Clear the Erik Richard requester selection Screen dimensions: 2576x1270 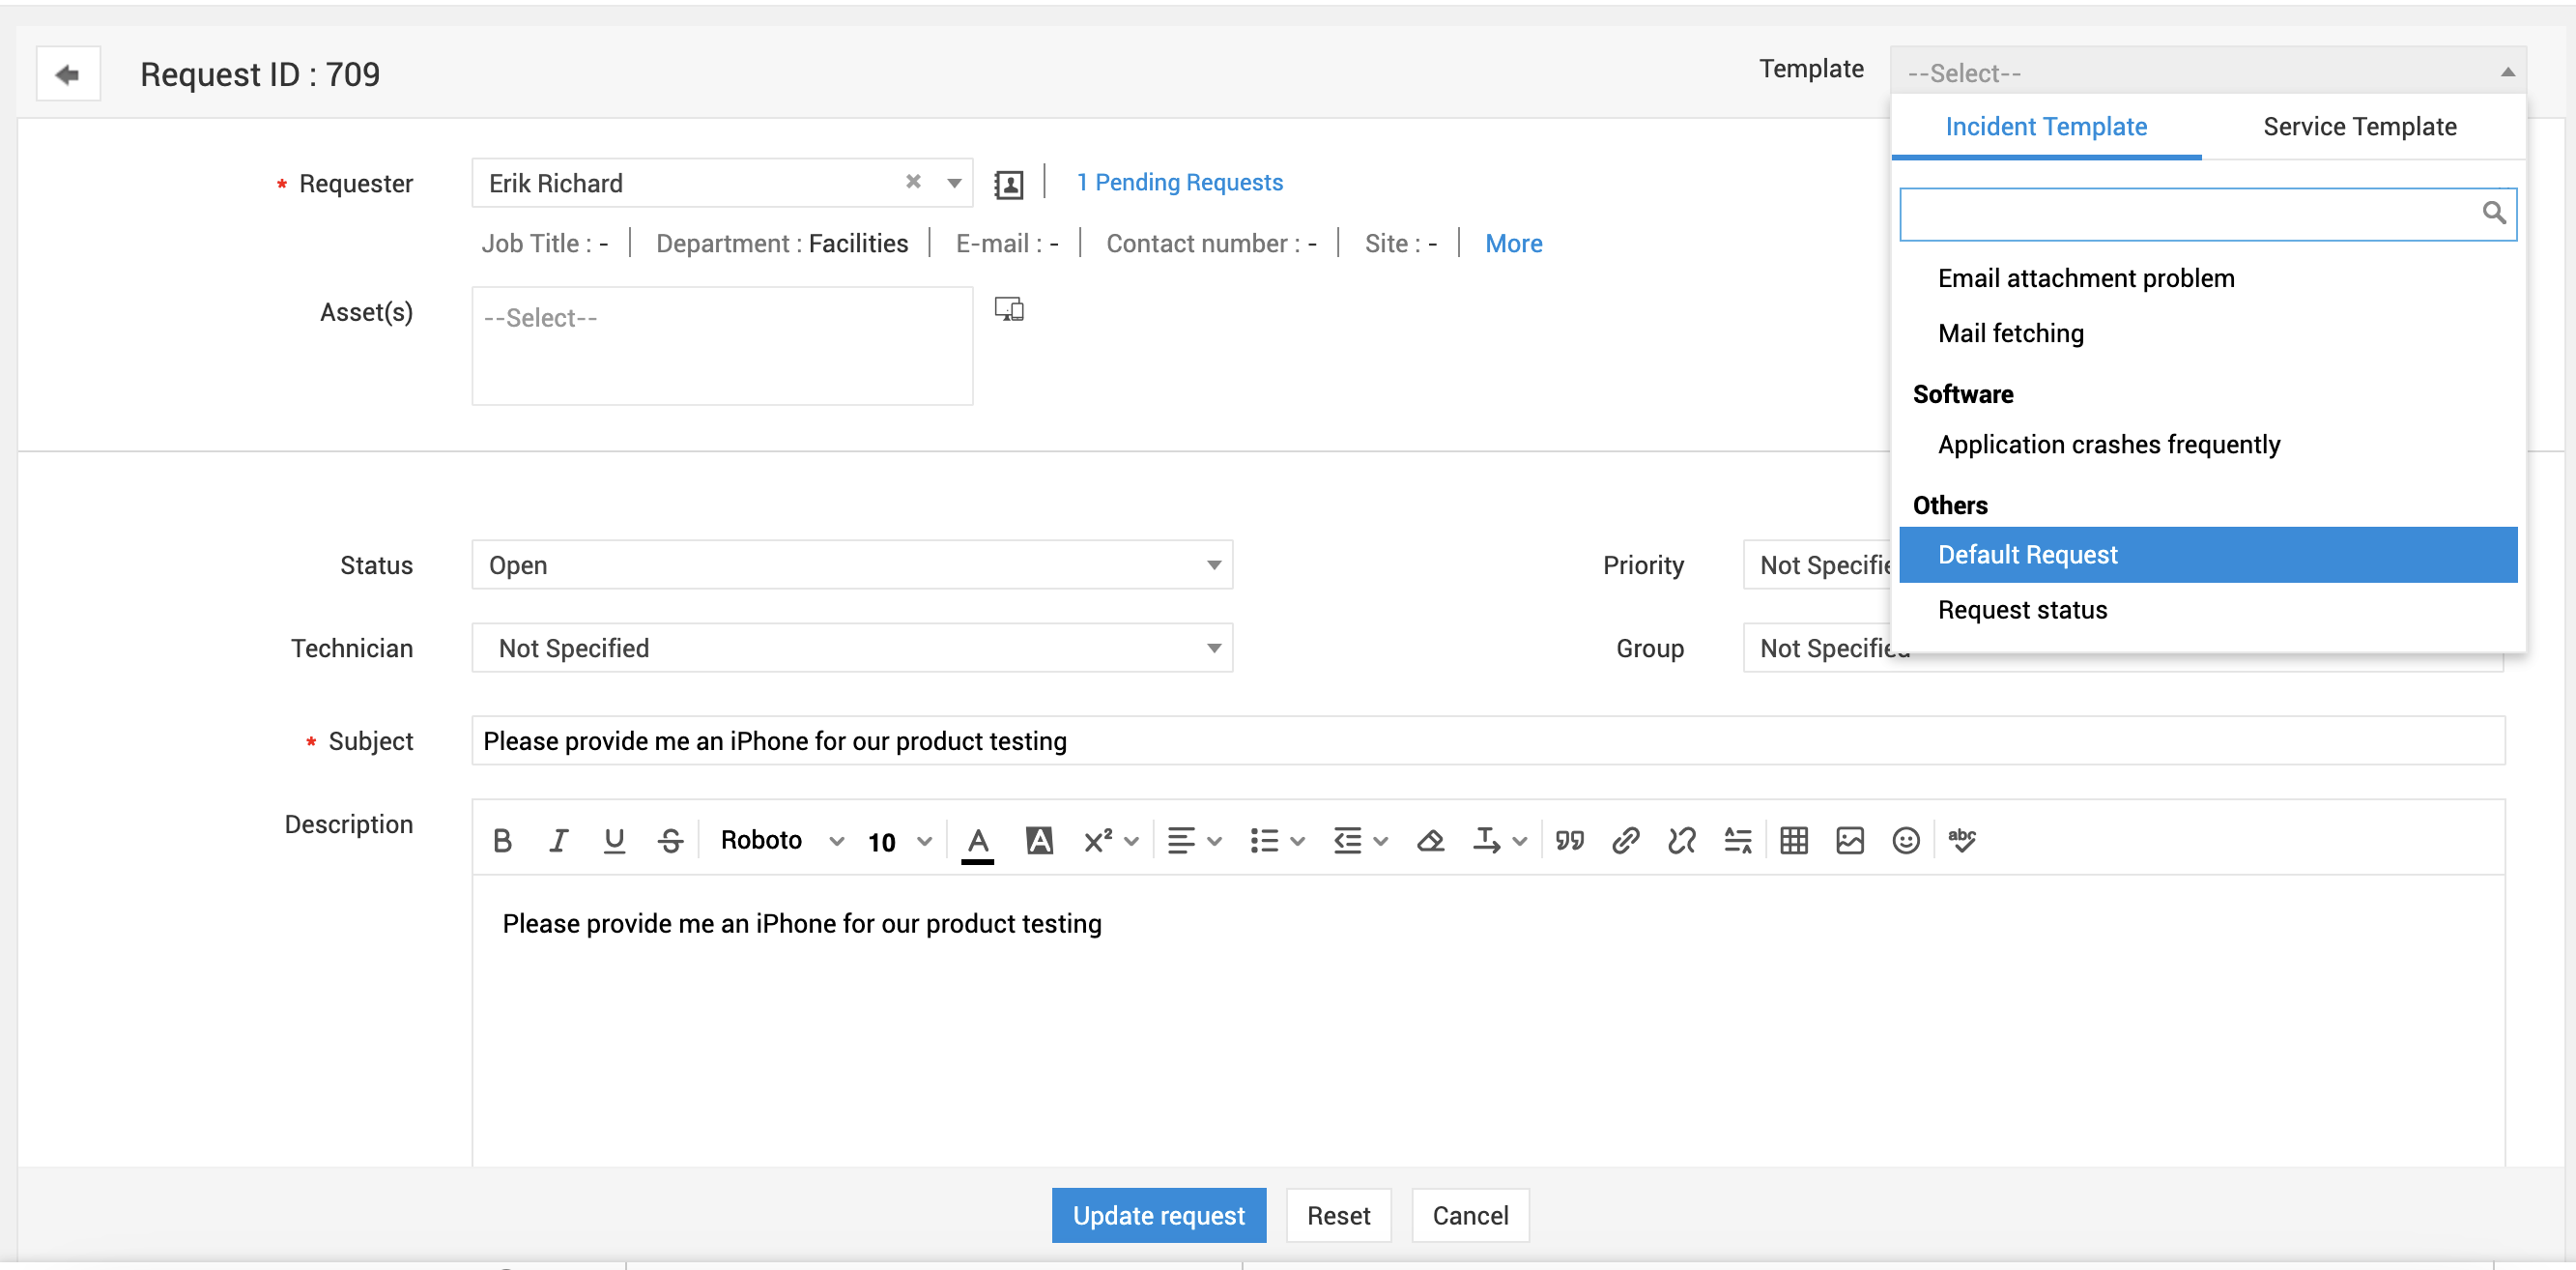(x=913, y=182)
